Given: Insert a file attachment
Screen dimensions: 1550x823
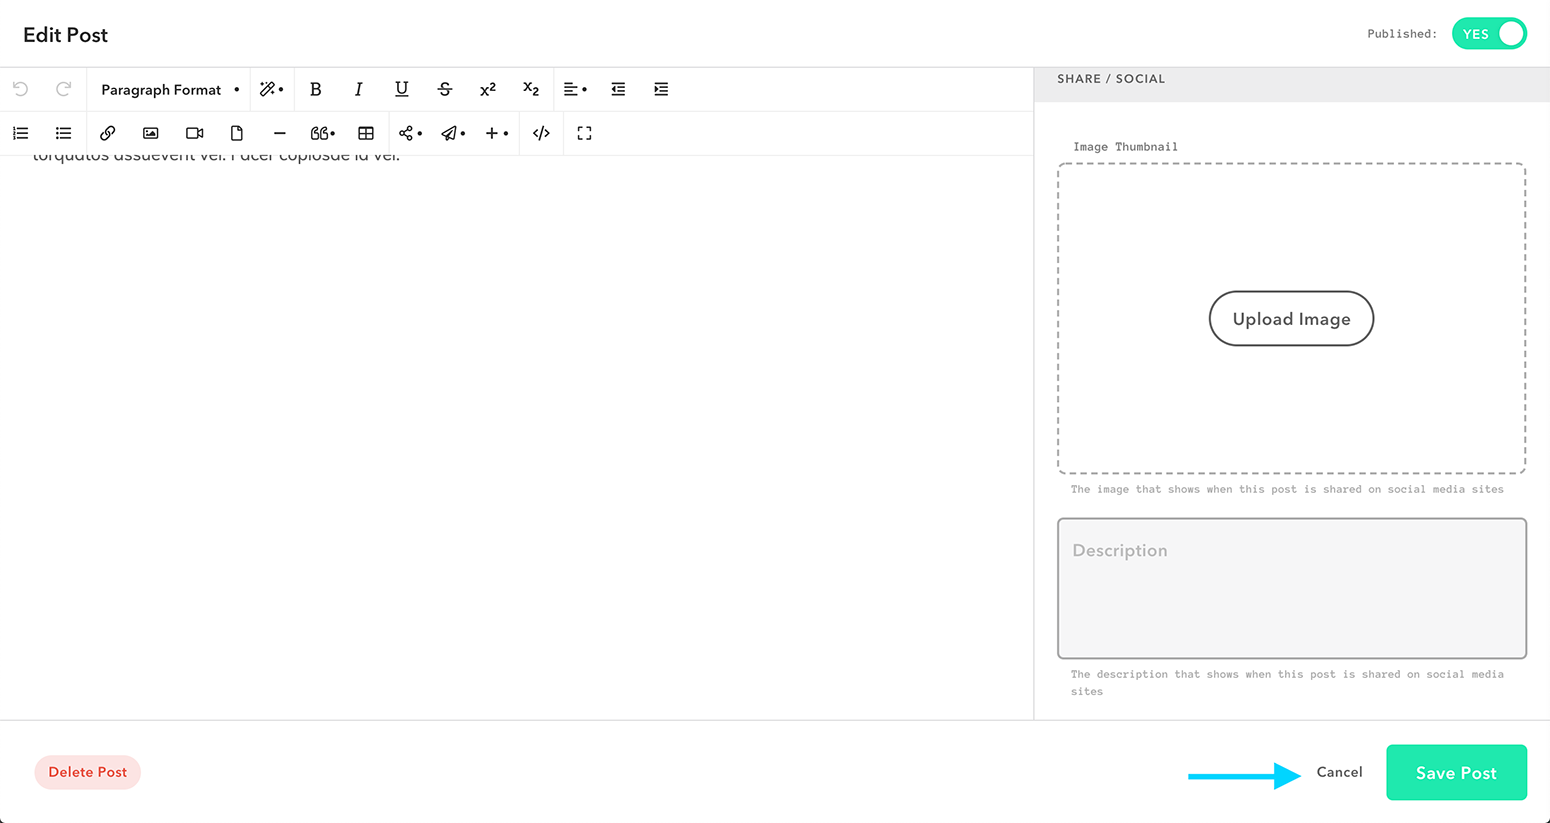Looking at the screenshot, I should [237, 133].
